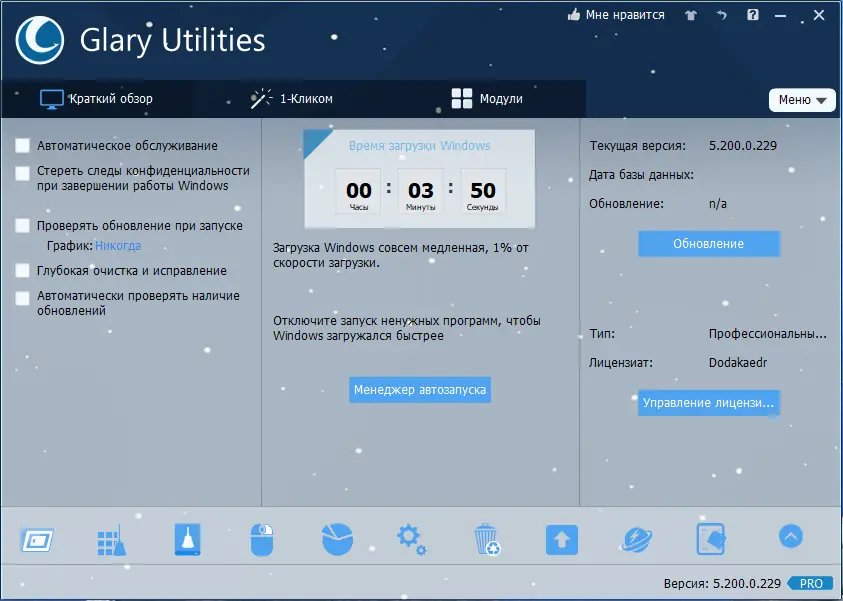Minimize the Glary Utilities window
Screen dimensions: 843x601
tap(780, 16)
